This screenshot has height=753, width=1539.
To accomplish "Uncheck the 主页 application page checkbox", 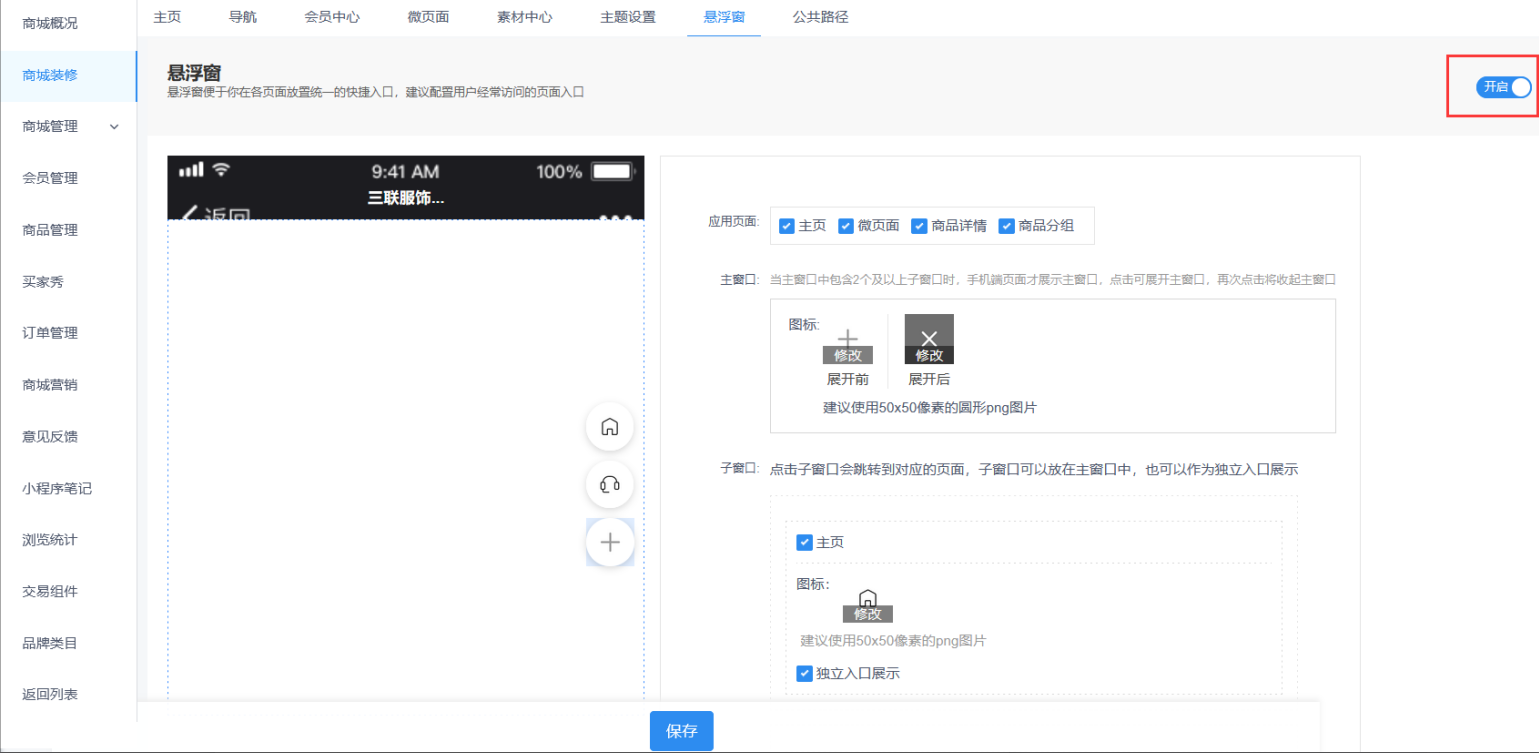I will coord(787,226).
